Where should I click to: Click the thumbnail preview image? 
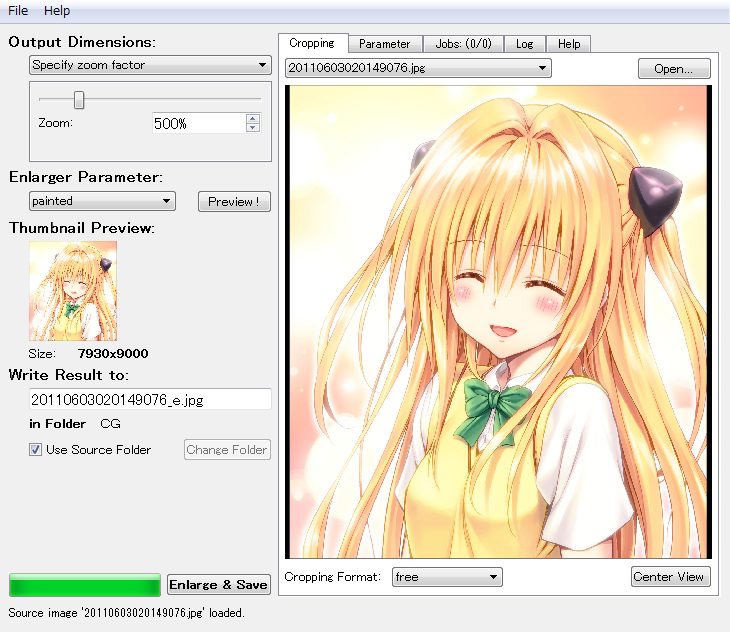point(73,291)
